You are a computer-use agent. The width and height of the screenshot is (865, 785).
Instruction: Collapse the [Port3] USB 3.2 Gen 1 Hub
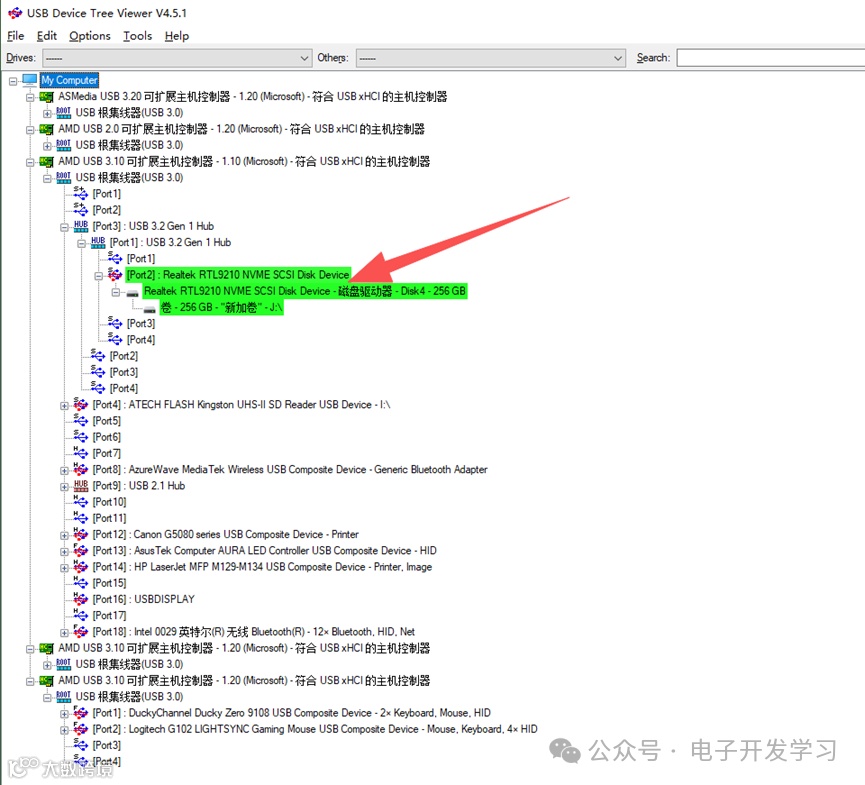(x=65, y=227)
